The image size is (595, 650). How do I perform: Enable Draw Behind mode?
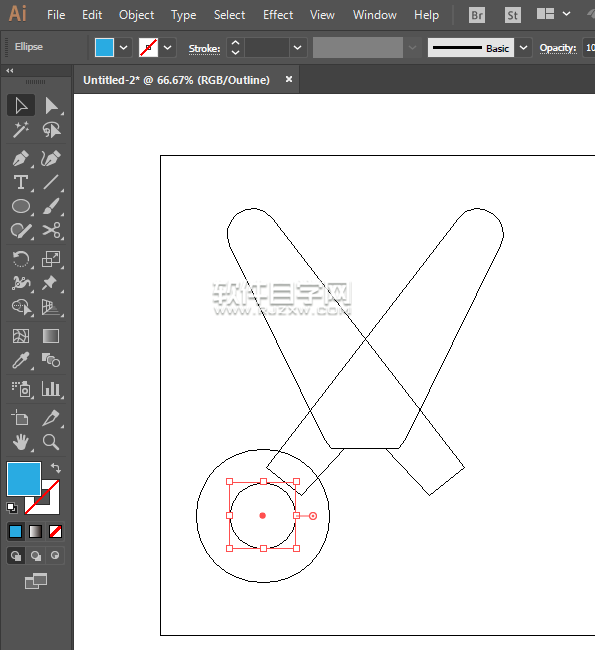click(36, 555)
